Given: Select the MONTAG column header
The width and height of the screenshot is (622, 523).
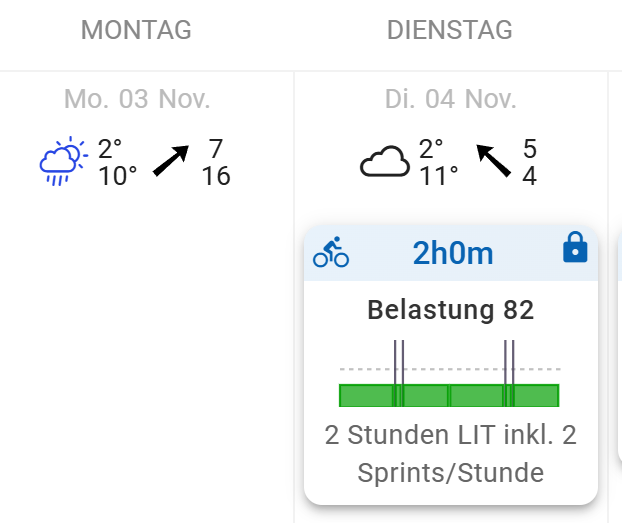Looking at the screenshot, I should point(136,31).
